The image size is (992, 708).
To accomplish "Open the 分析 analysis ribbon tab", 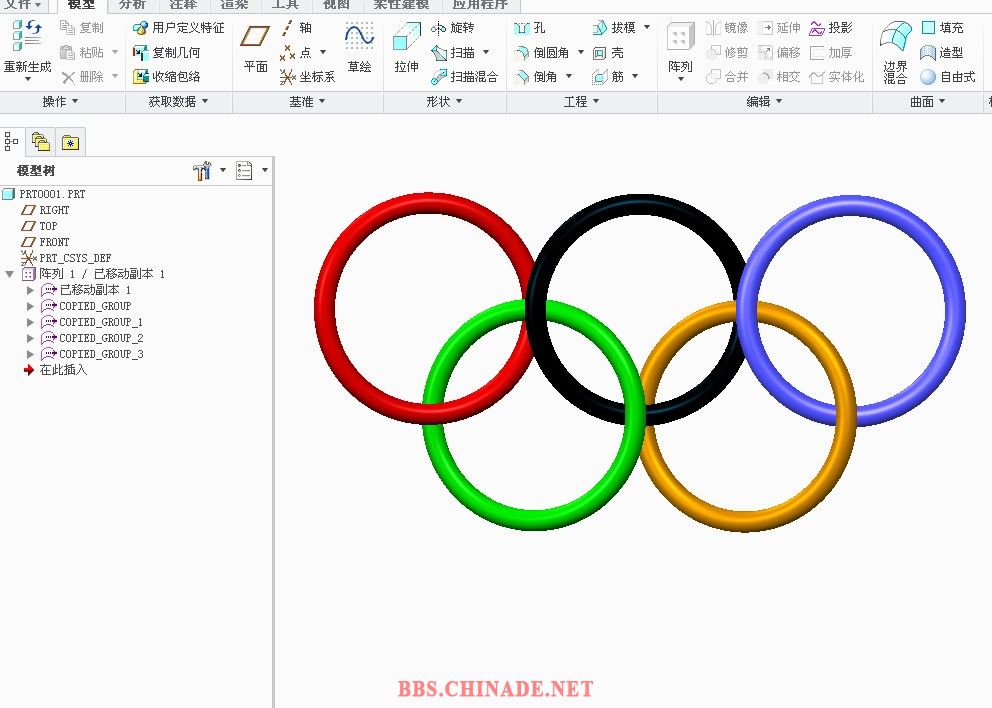I will 132,4.
